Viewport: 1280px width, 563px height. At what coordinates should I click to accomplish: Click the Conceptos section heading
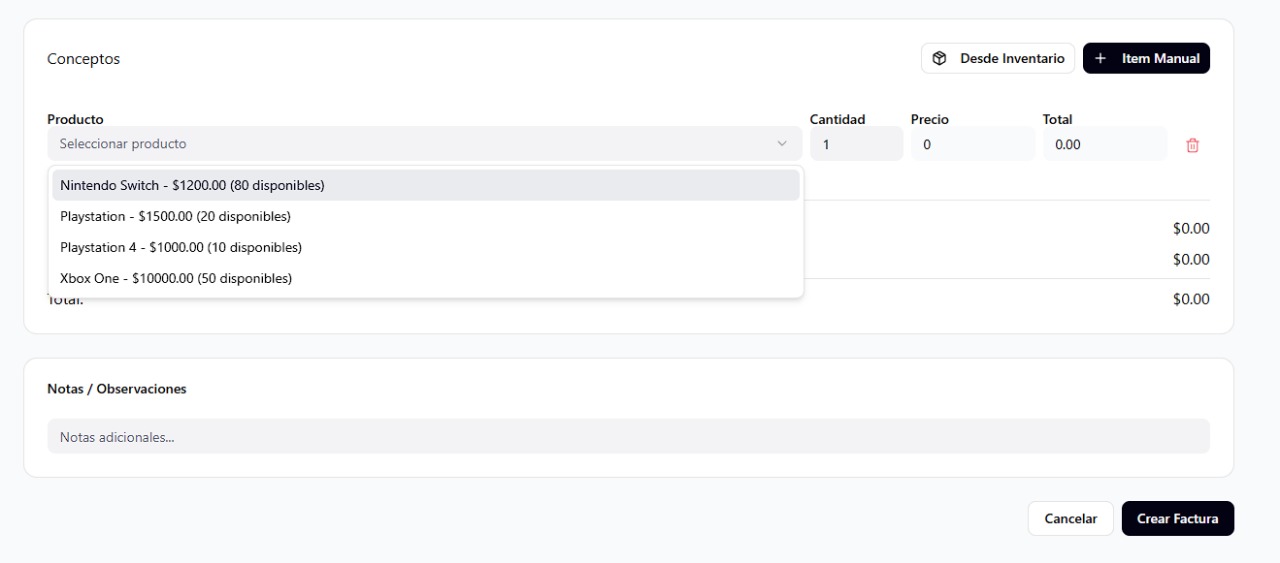pyautogui.click(x=83, y=59)
